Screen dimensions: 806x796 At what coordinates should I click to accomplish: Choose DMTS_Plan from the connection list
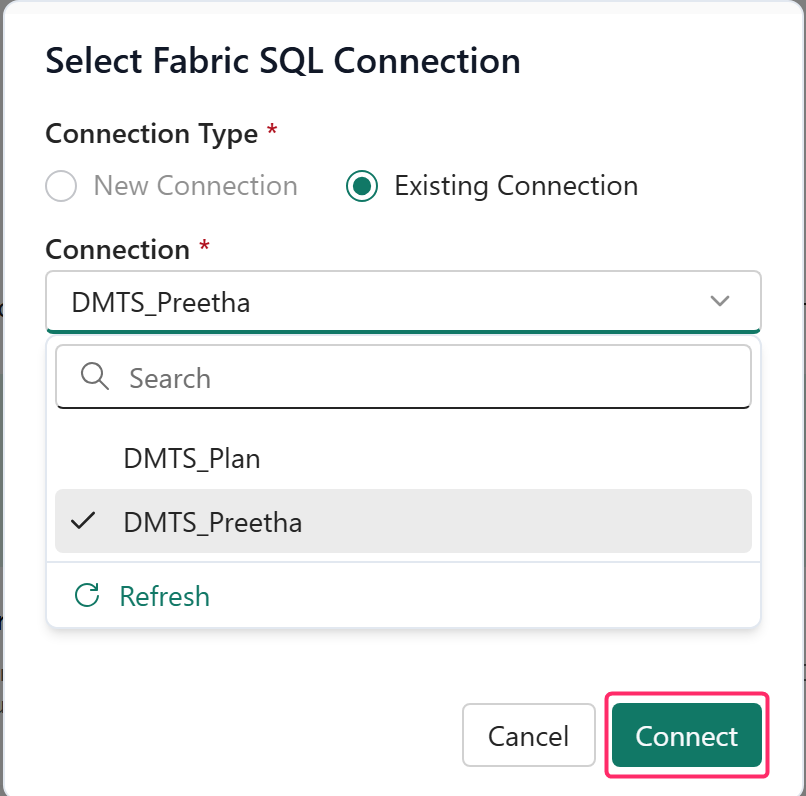coord(192,459)
